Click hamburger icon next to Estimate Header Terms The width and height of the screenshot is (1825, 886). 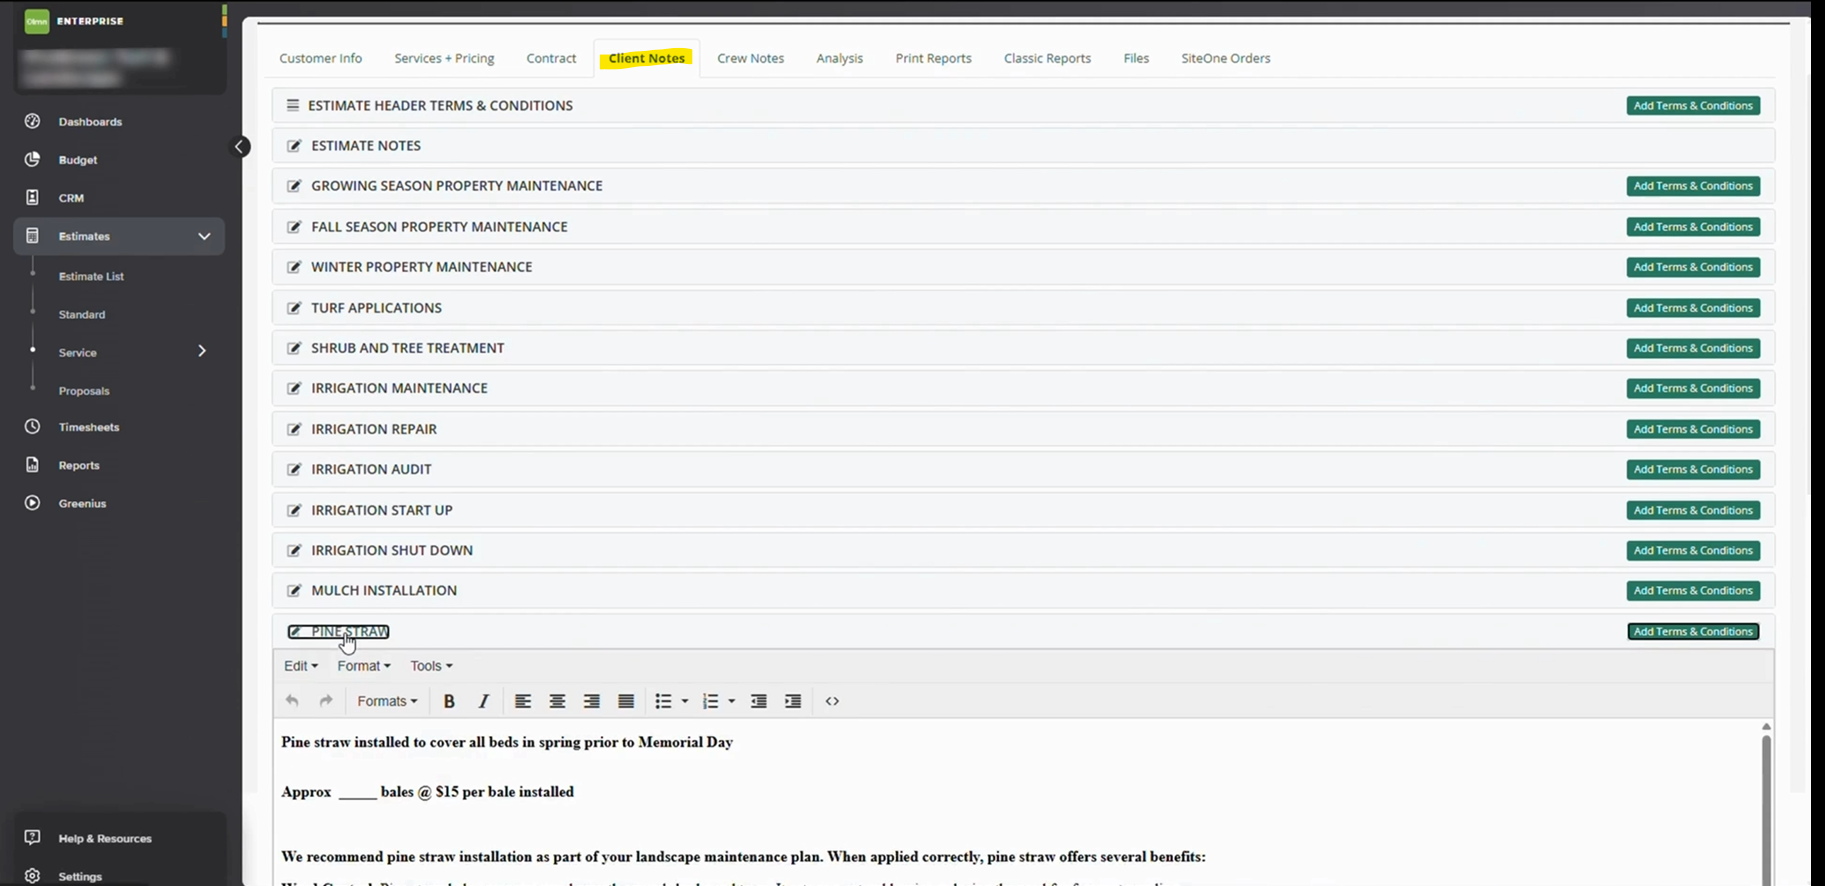coord(293,105)
